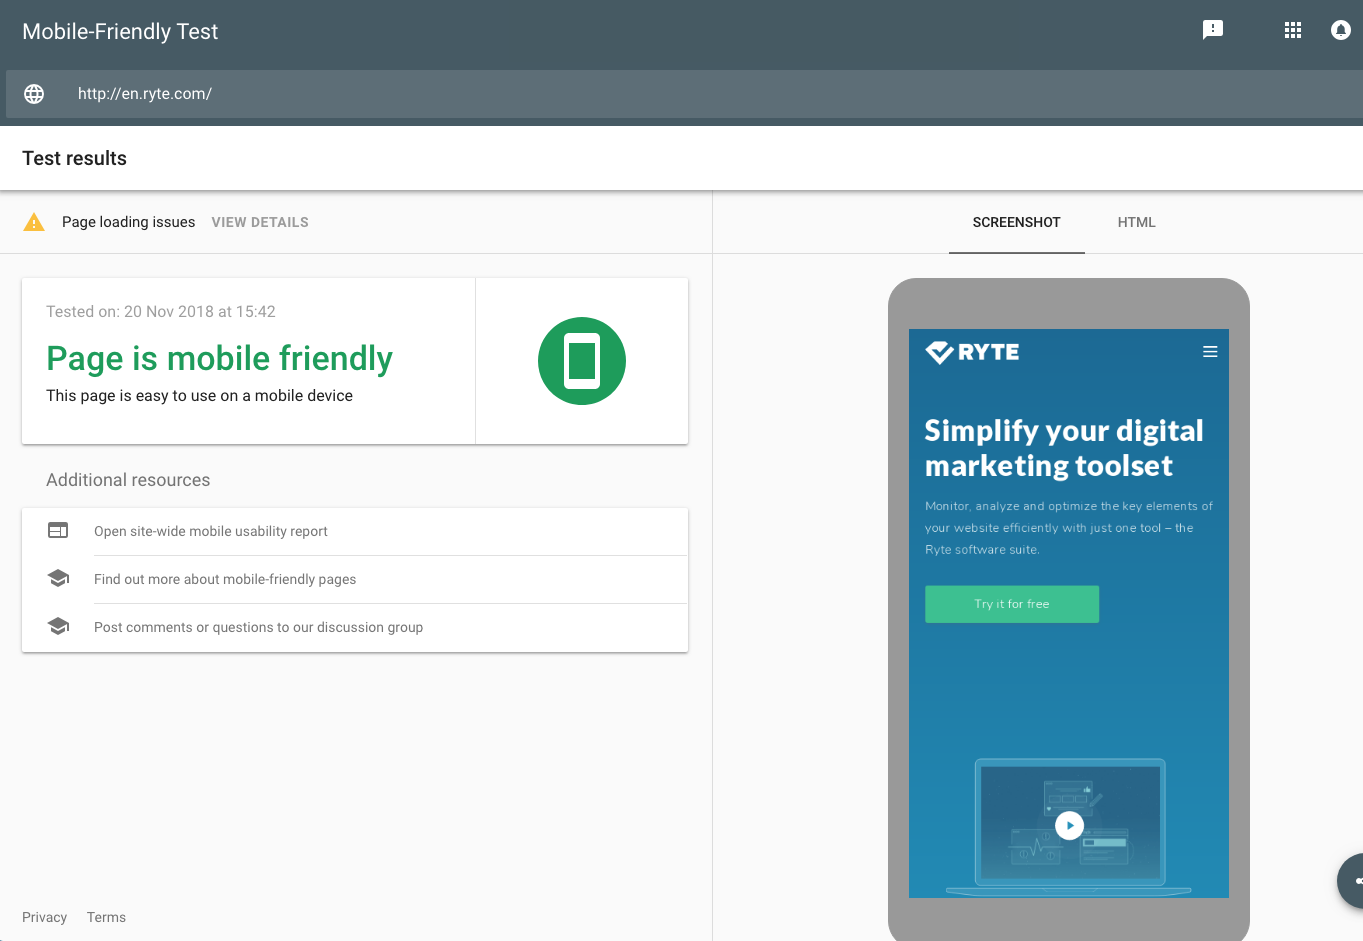
Task: Click the Privacy link in footer
Action: pyautogui.click(x=44, y=917)
